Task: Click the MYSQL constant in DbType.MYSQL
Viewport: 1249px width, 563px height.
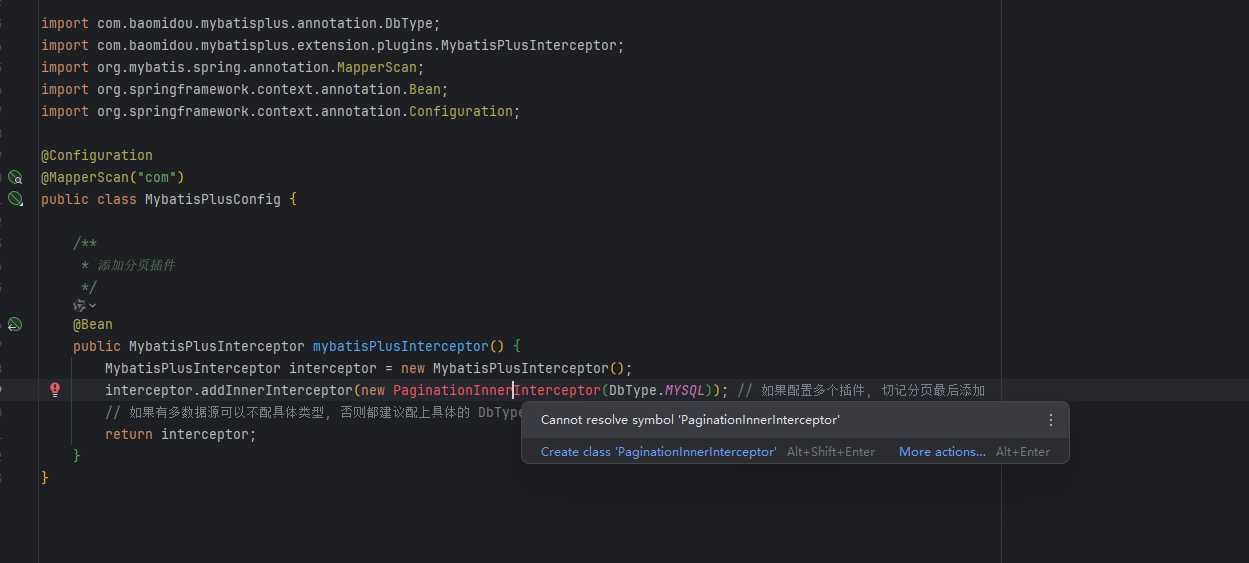Action: [685, 390]
